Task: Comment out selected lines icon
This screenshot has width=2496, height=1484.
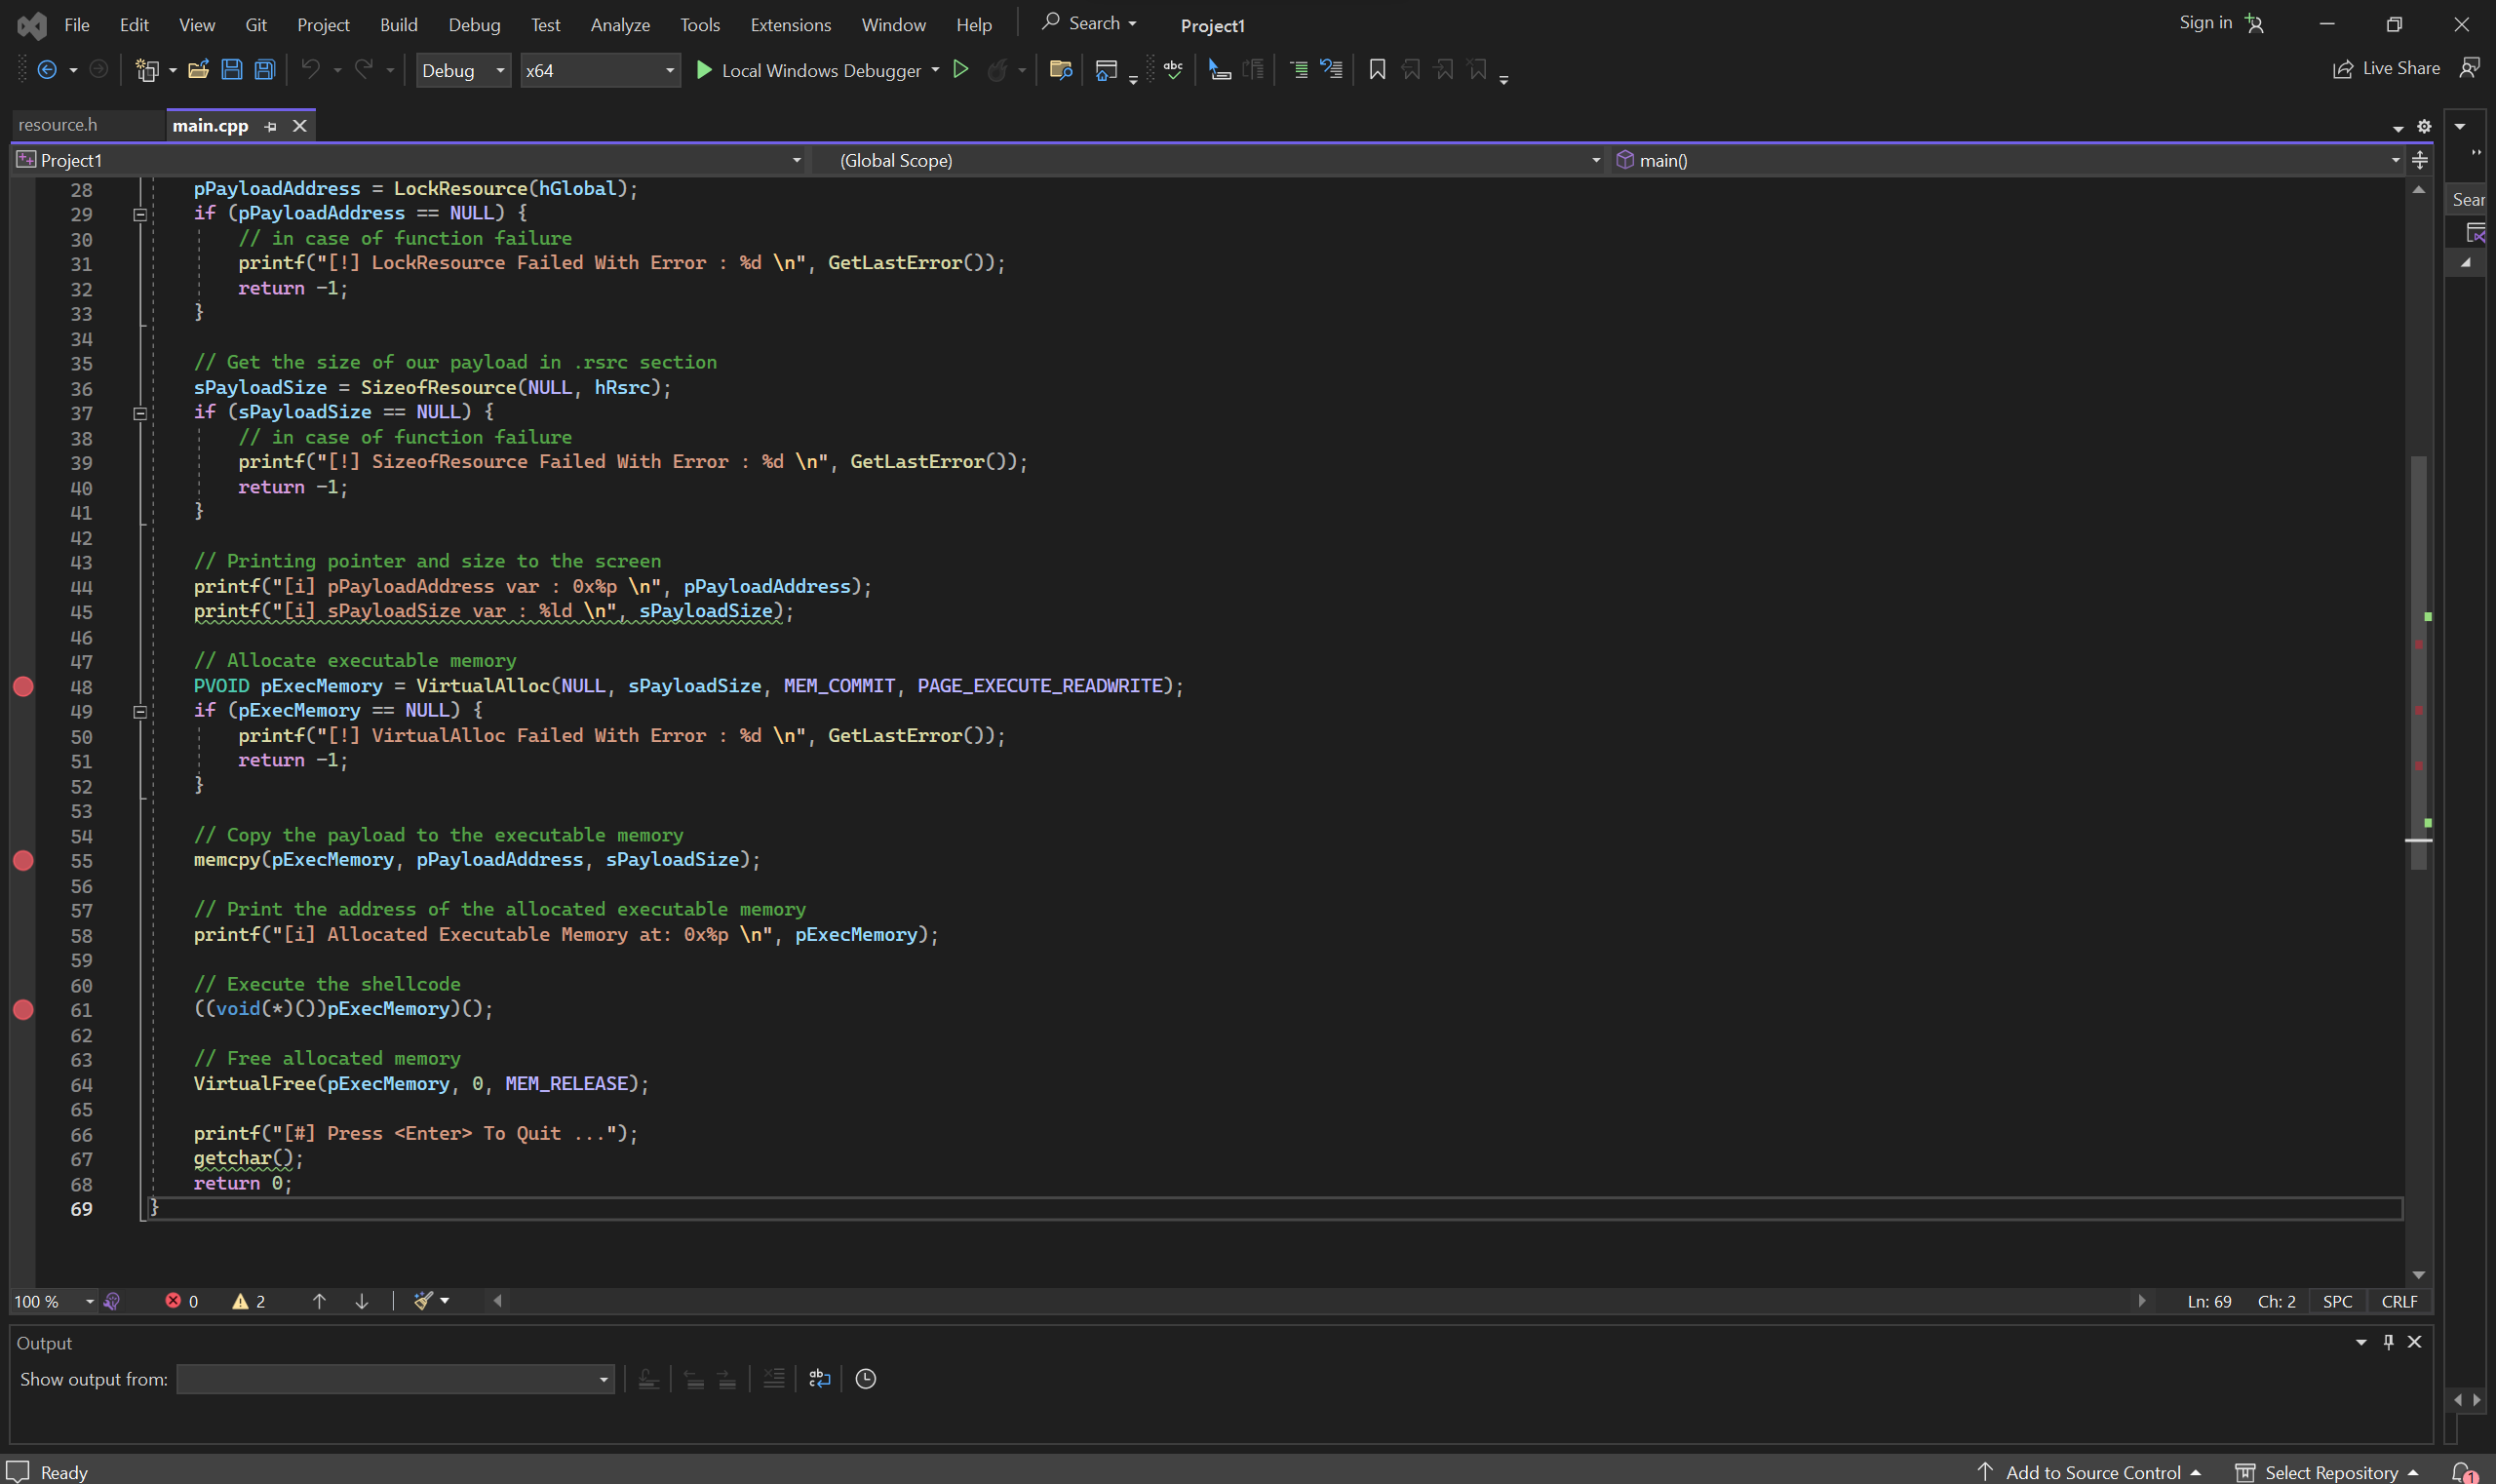Action: [x=1298, y=69]
